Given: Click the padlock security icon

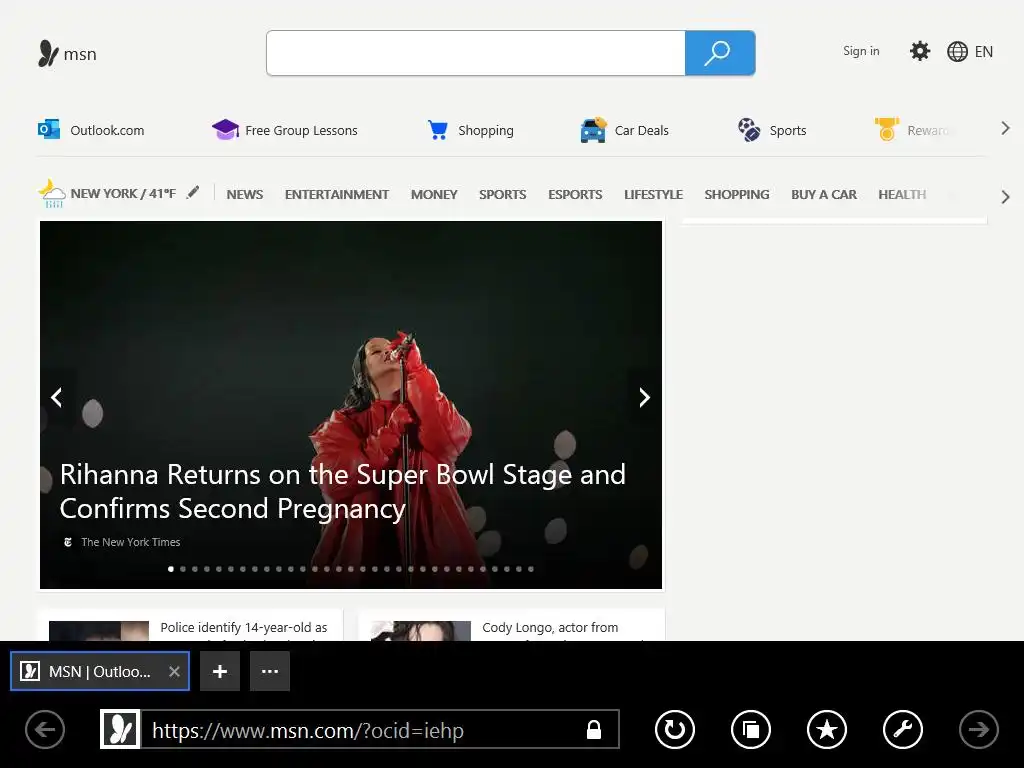Looking at the screenshot, I should (594, 729).
